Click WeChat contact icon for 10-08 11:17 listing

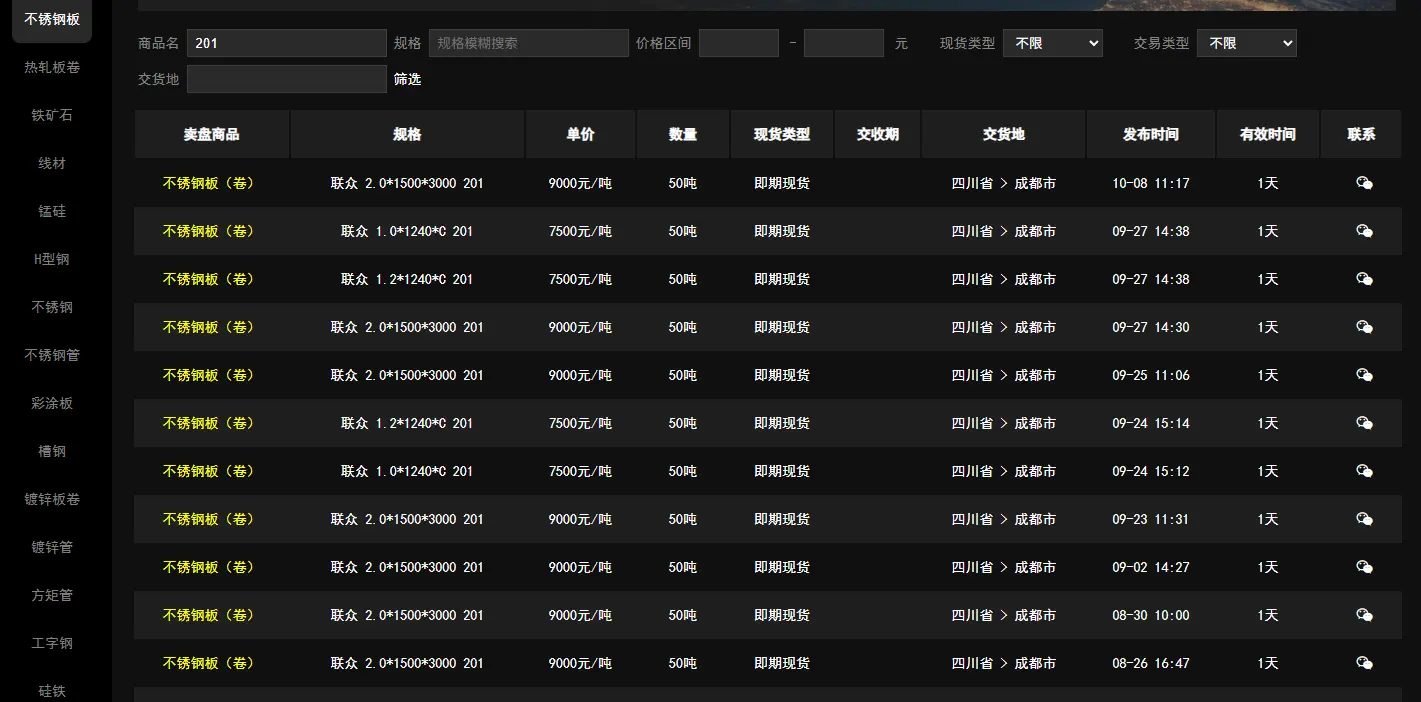click(1364, 183)
